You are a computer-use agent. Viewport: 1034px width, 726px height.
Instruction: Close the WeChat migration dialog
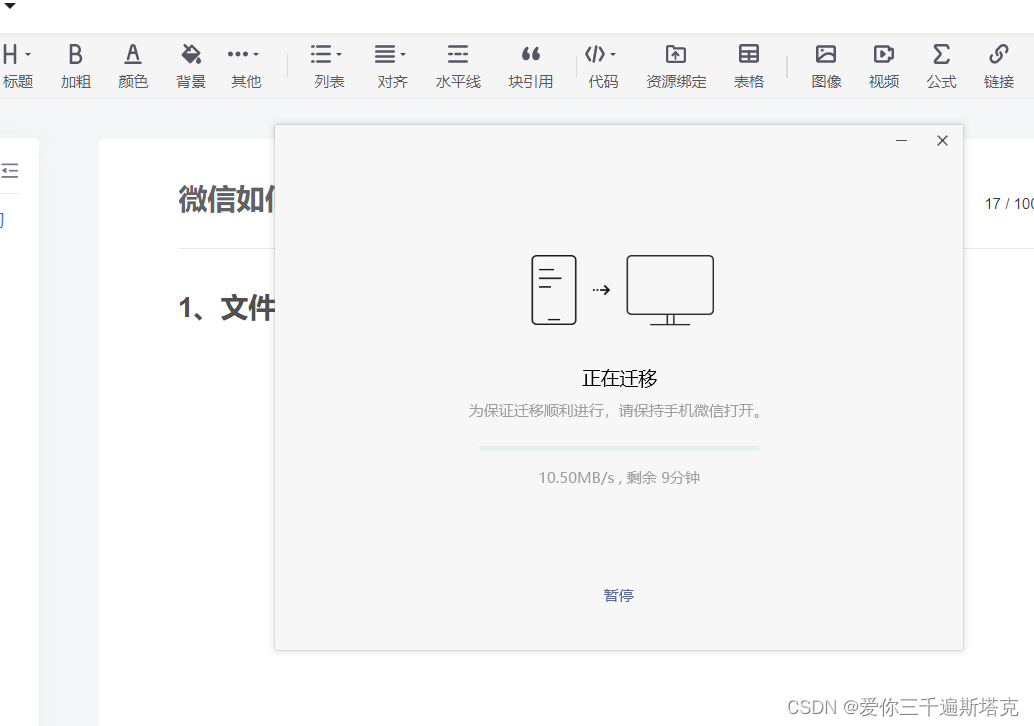tap(942, 140)
